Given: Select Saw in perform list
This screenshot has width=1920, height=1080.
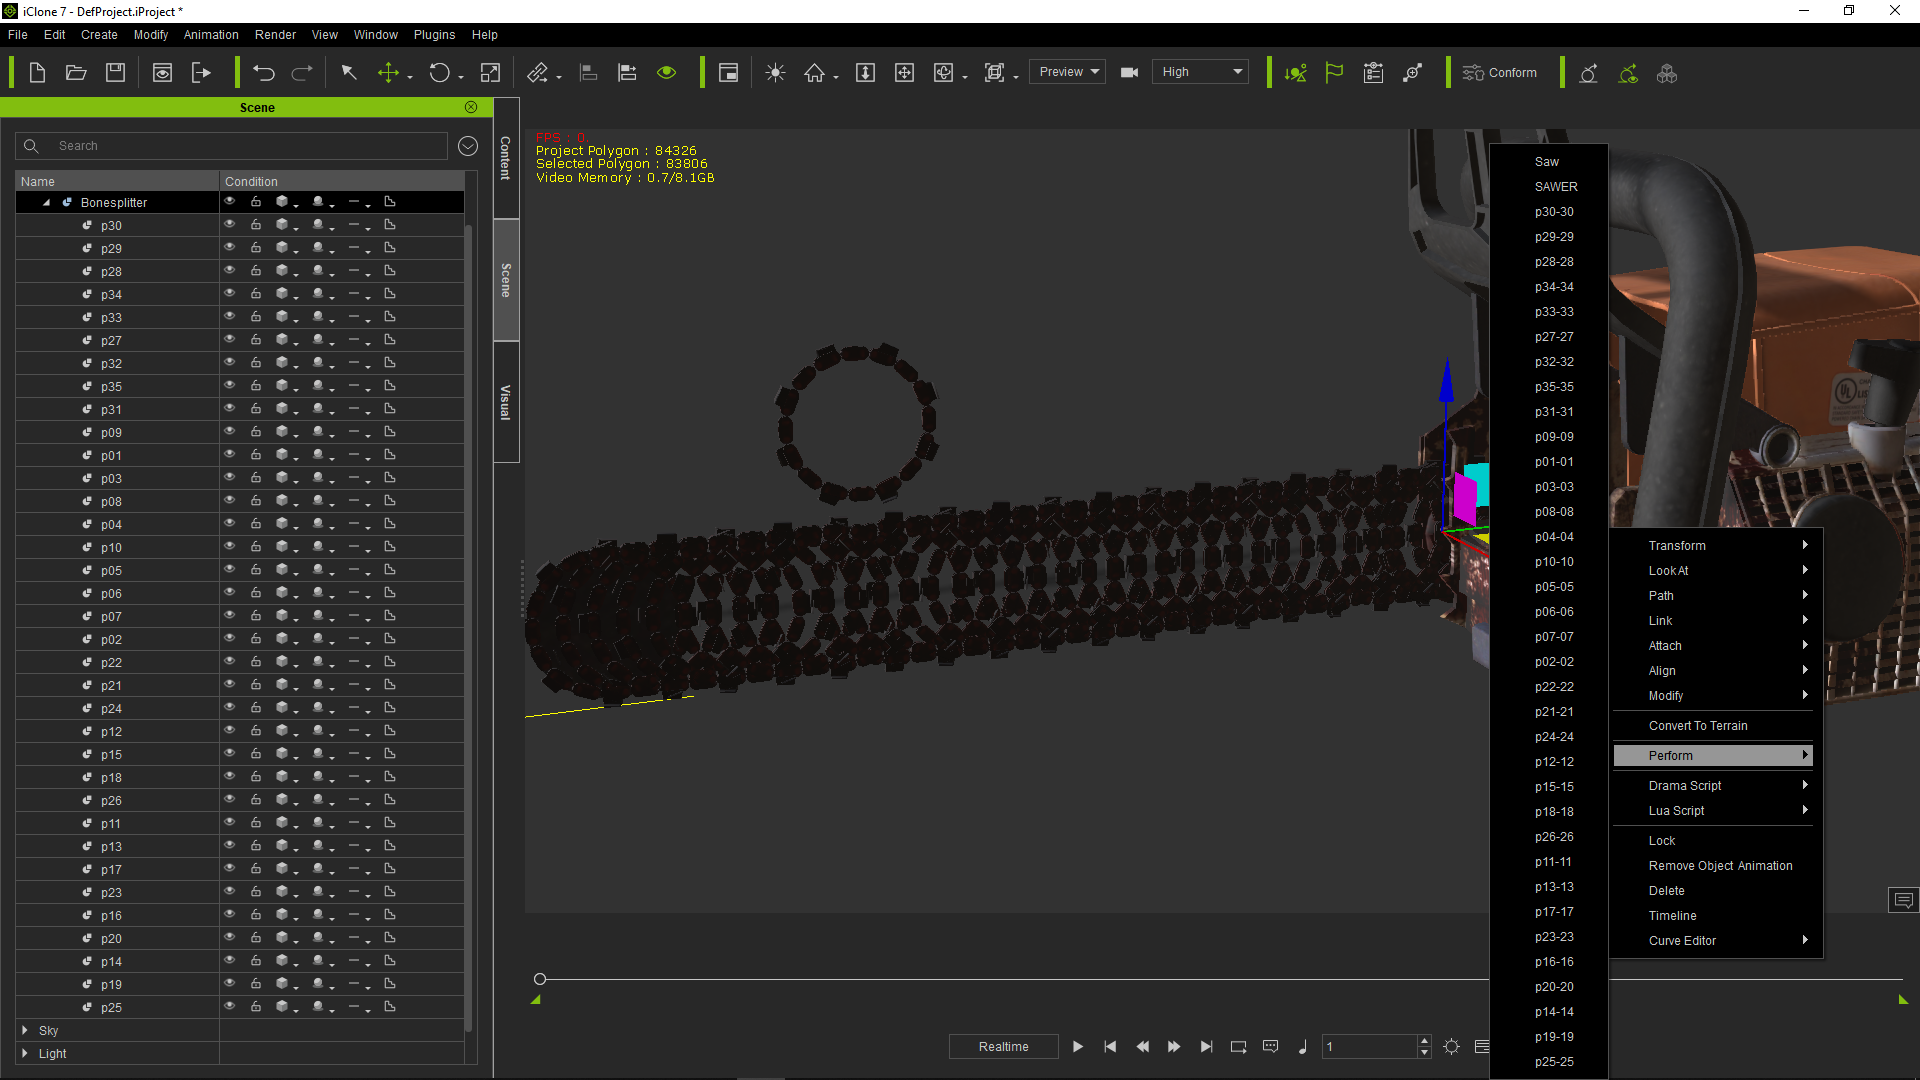Looking at the screenshot, I should [x=1547, y=161].
